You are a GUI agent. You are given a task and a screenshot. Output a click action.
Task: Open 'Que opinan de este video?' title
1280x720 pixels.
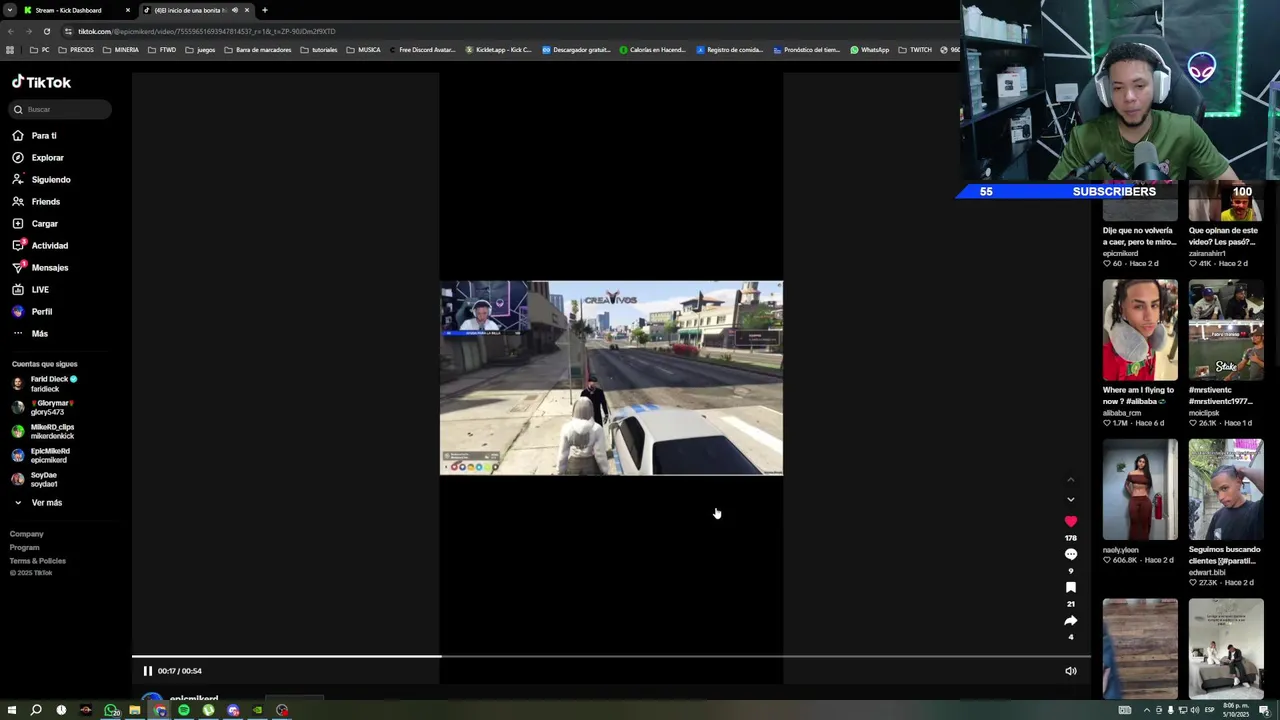[x=1223, y=236]
